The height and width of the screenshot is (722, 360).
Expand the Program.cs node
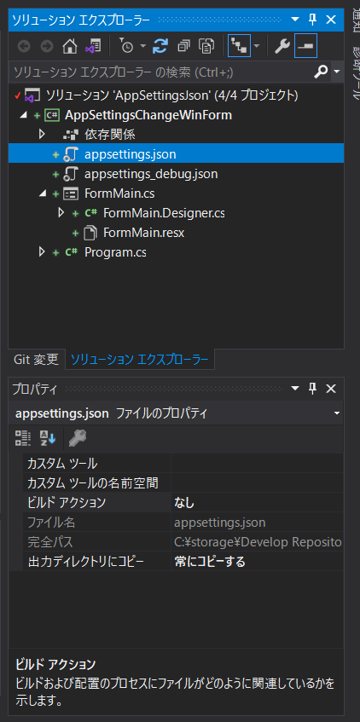click(x=42, y=252)
